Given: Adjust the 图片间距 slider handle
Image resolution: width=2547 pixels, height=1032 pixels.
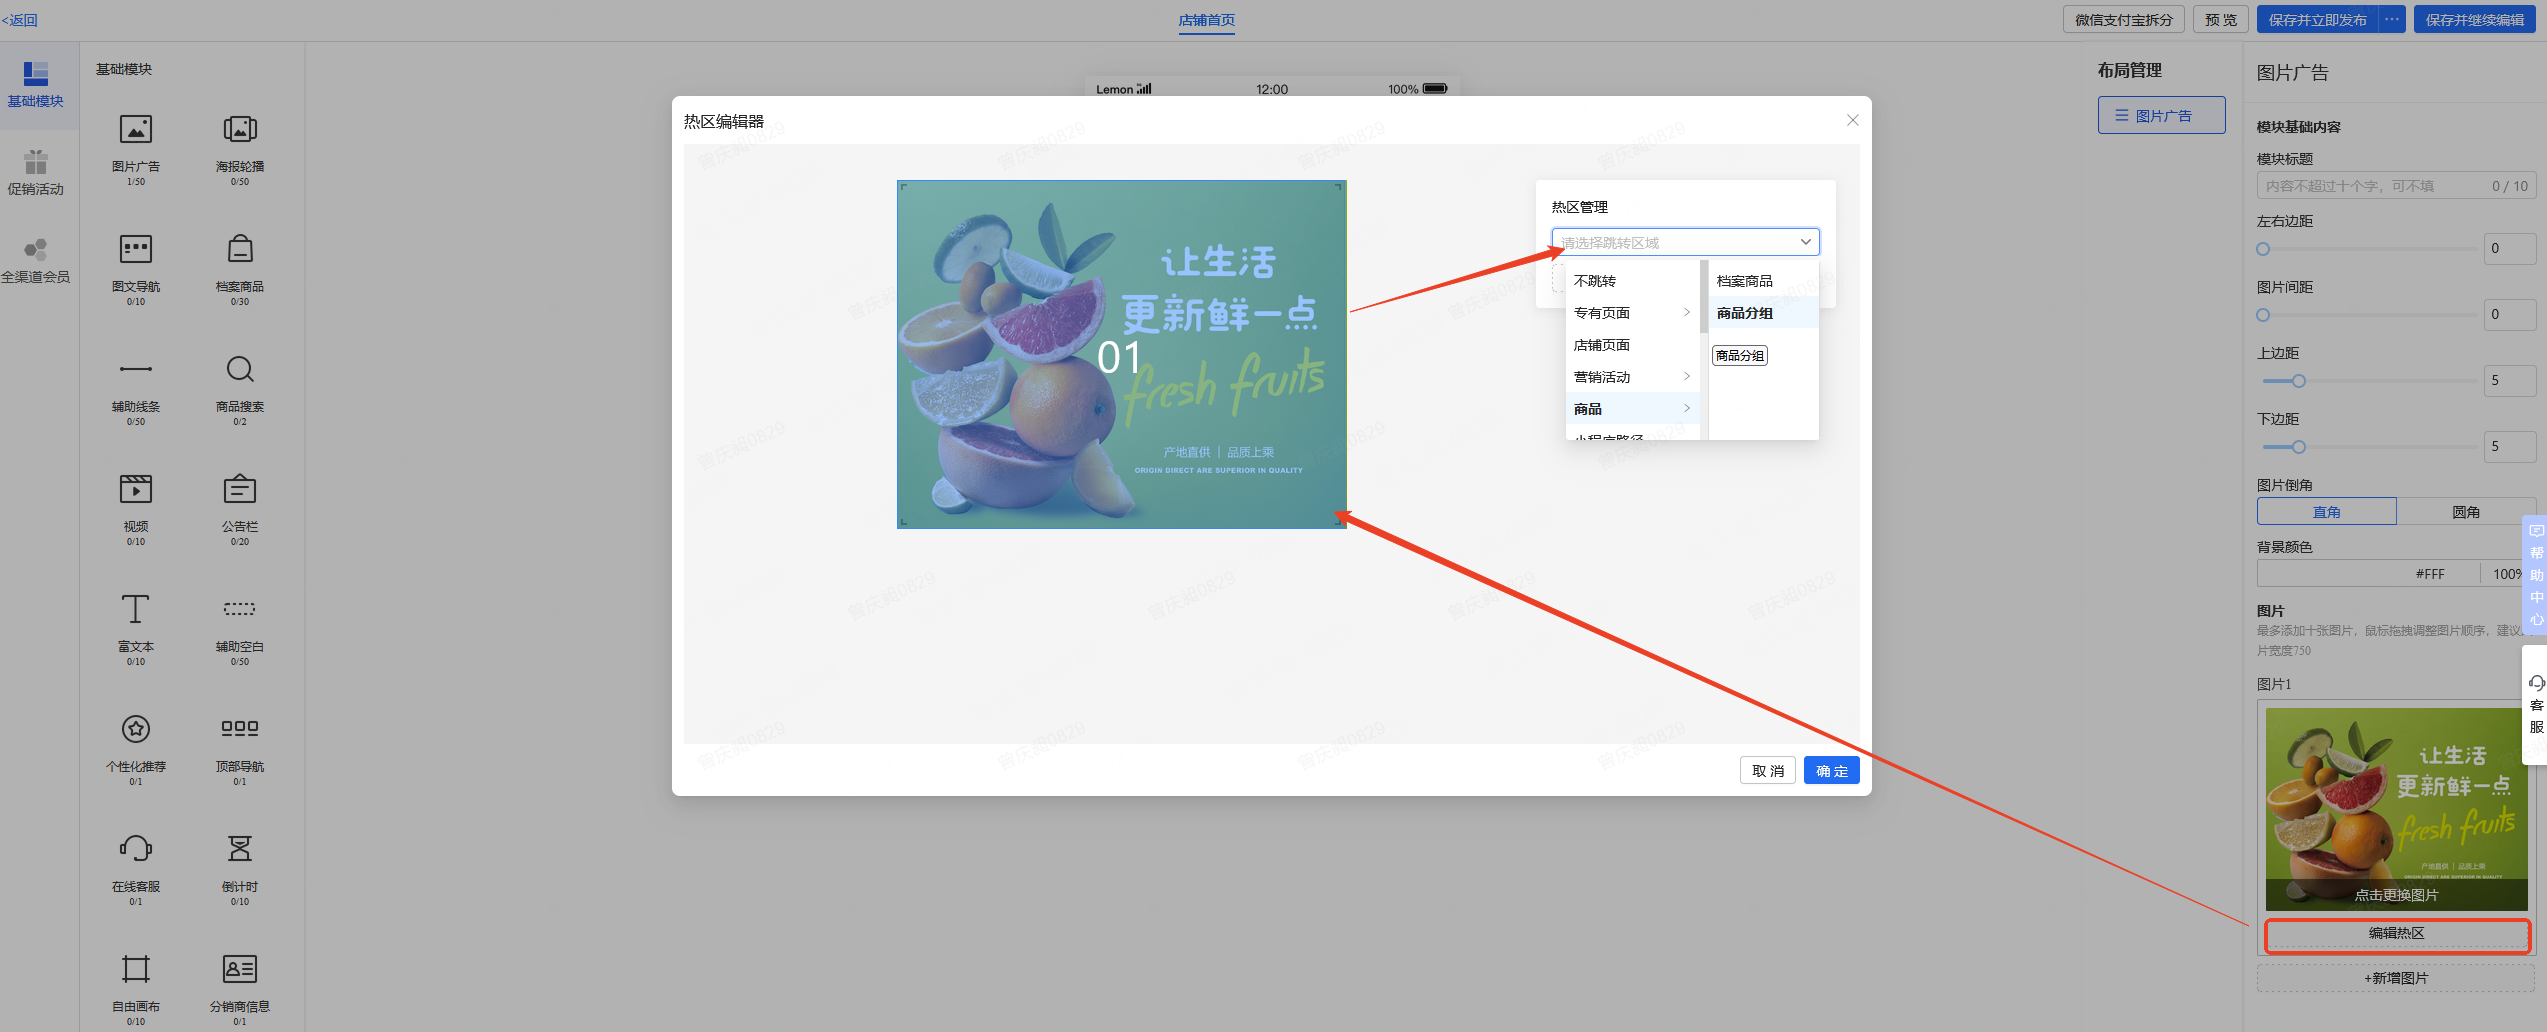Looking at the screenshot, I should pyautogui.click(x=2263, y=315).
